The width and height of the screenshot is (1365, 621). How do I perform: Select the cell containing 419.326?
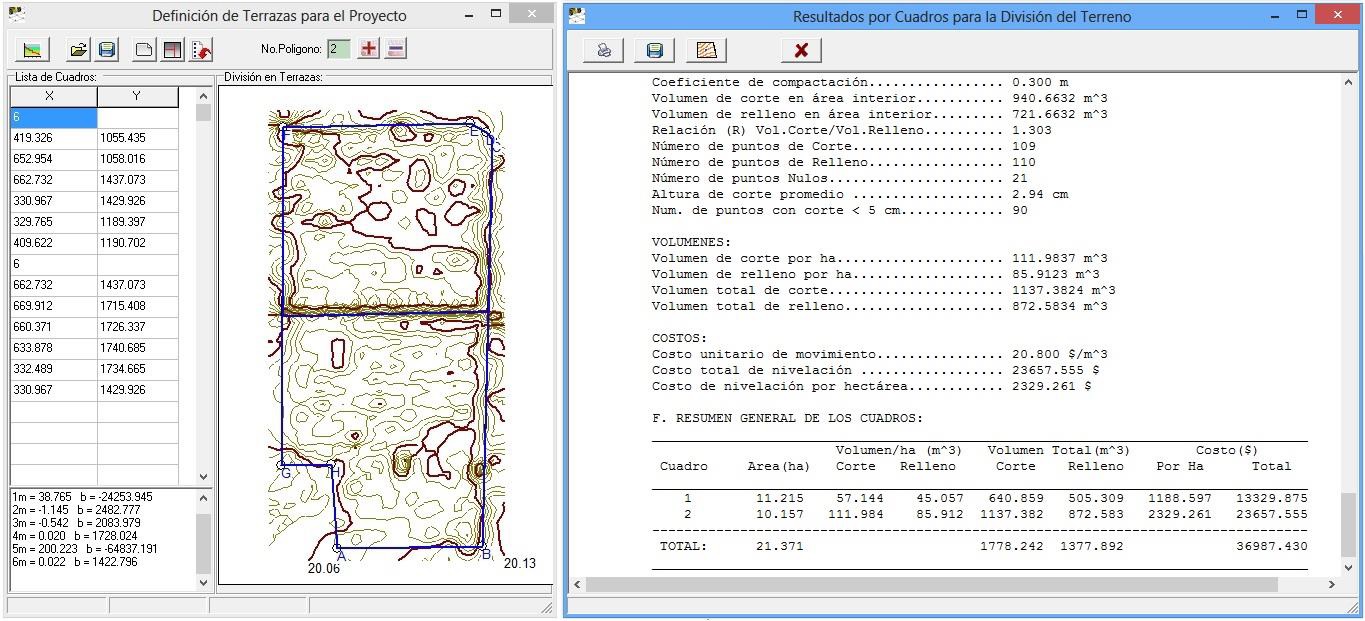[x=53, y=138]
